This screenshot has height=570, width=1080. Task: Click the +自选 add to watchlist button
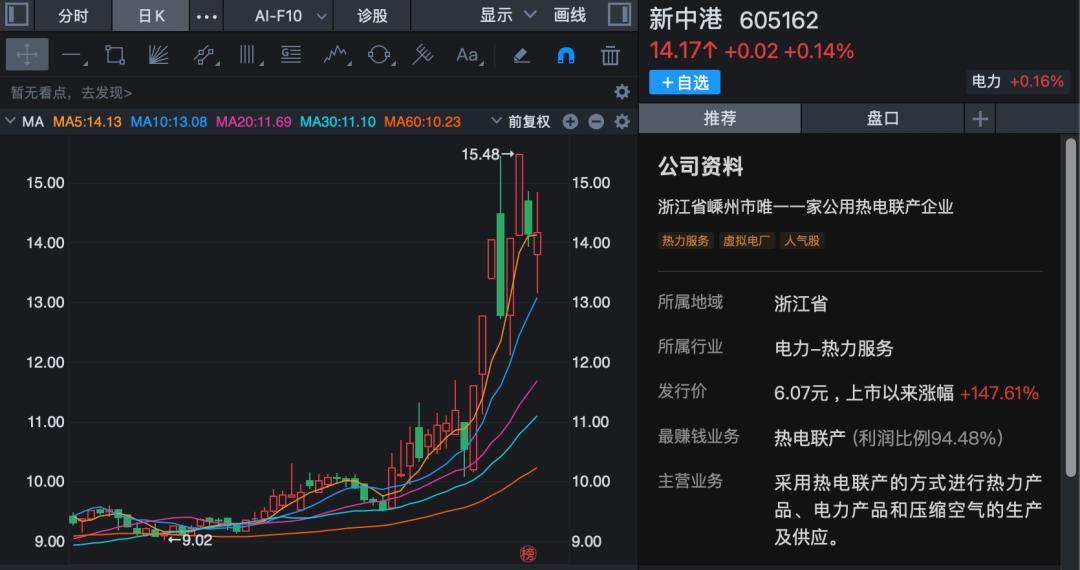[685, 82]
